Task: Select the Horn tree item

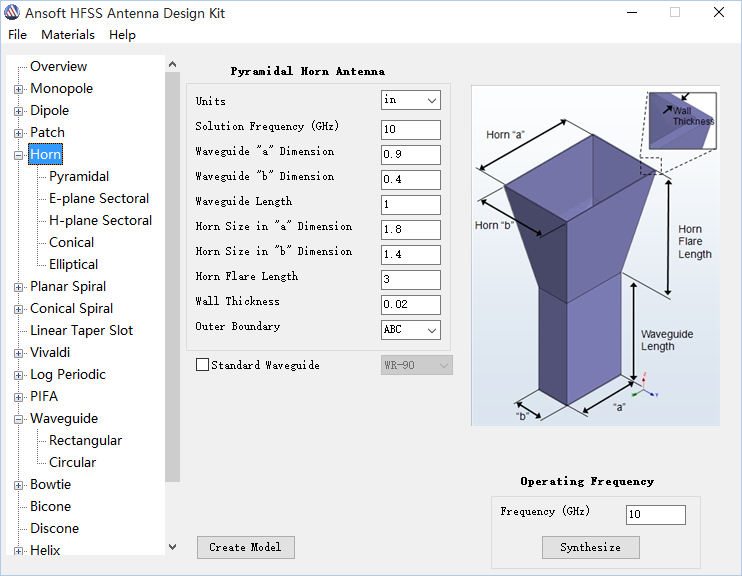Action: 45,154
